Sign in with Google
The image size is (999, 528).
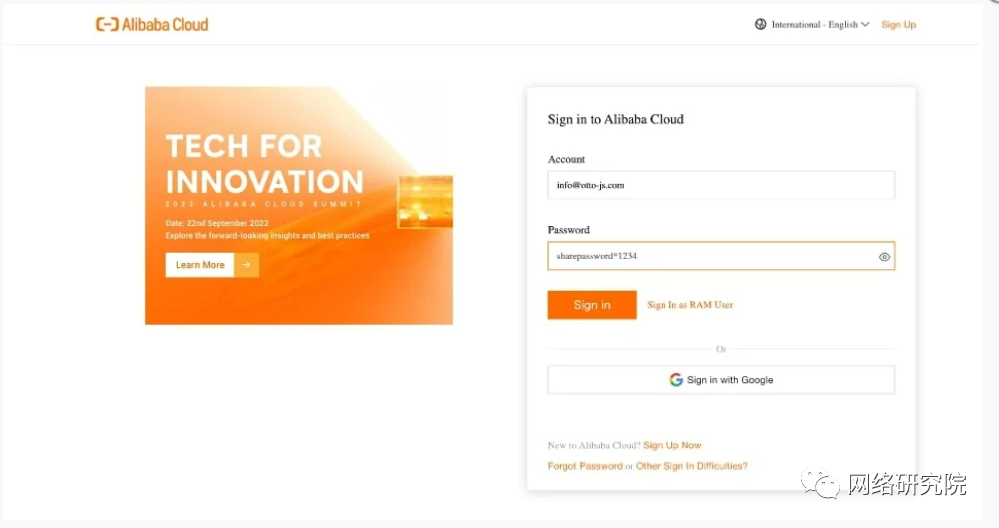coord(721,380)
